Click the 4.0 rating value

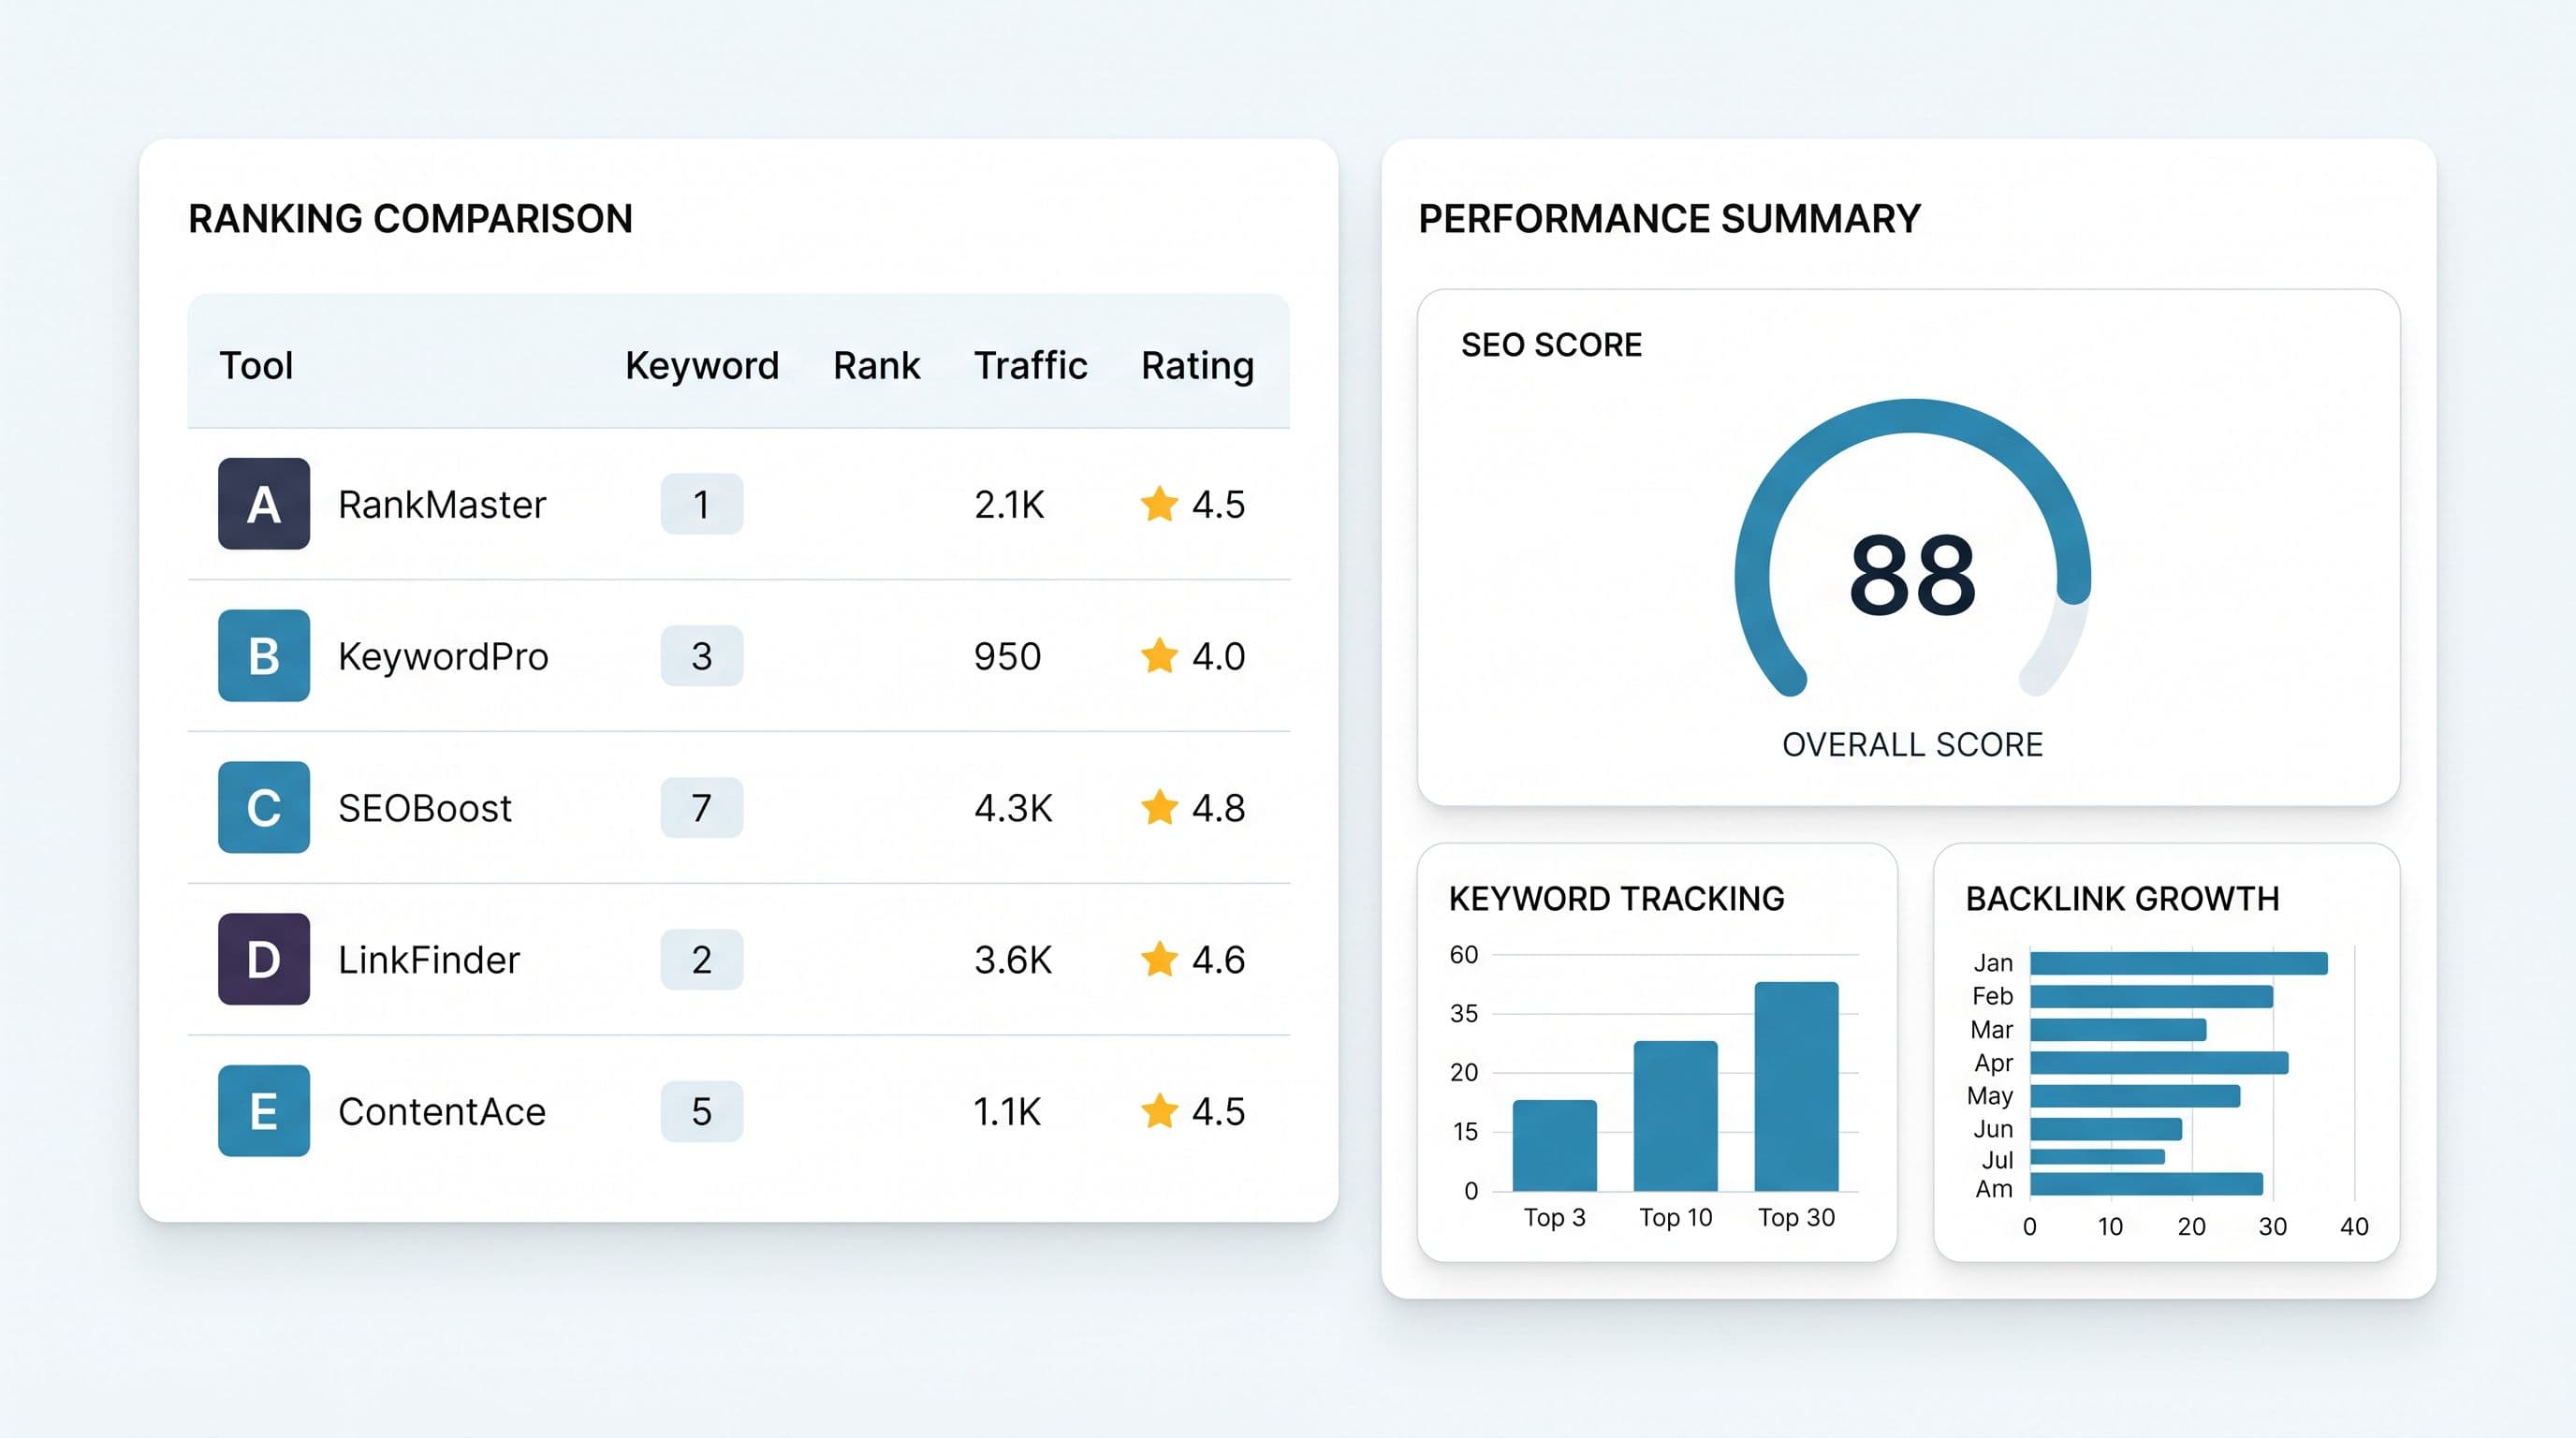tap(1218, 656)
